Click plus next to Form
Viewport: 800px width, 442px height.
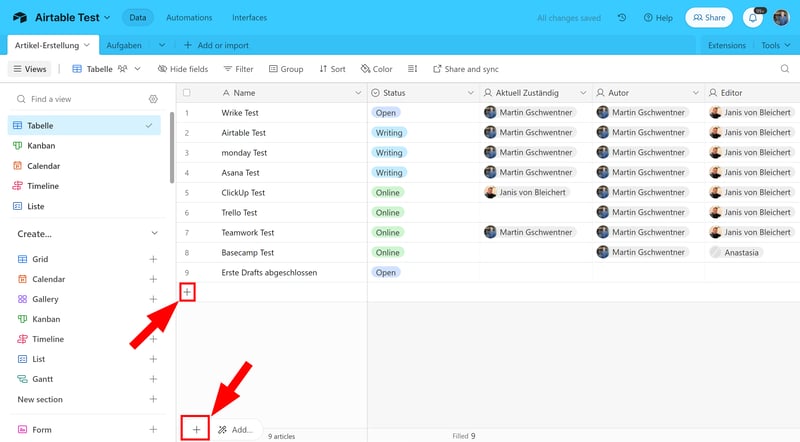click(x=153, y=430)
